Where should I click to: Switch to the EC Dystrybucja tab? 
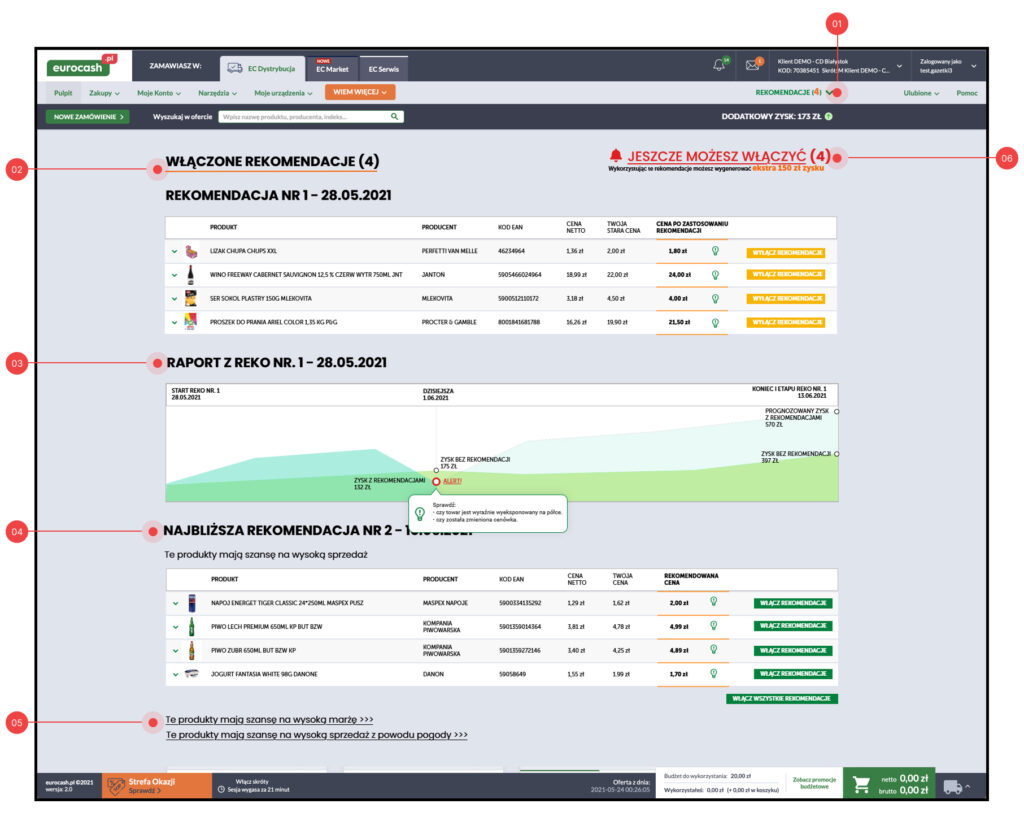[x=262, y=68]
